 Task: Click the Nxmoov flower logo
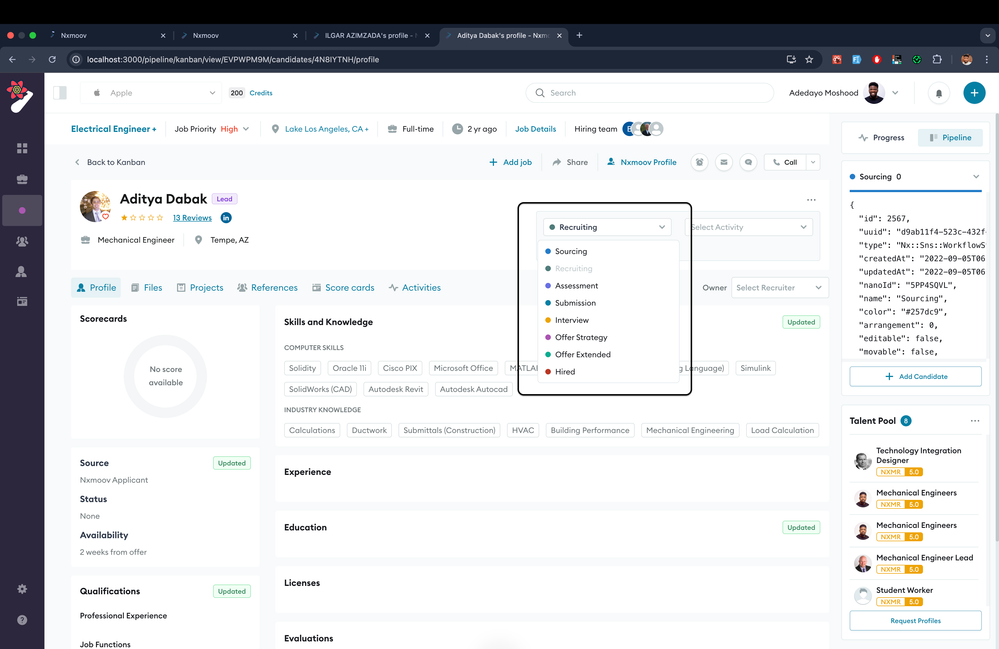20,96
